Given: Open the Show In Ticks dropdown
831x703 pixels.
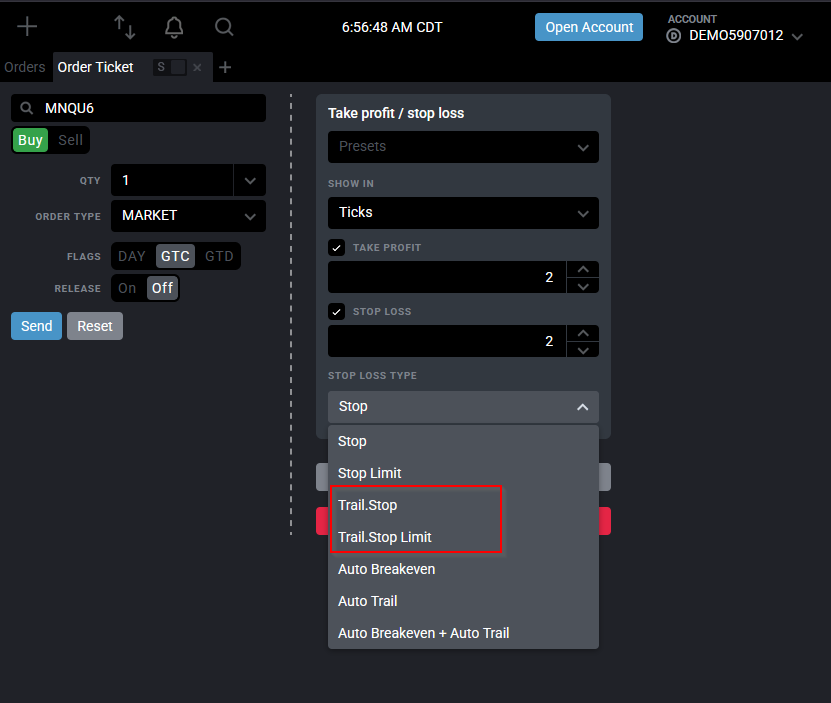Looking at the screenshot, I should coord(463,213).
